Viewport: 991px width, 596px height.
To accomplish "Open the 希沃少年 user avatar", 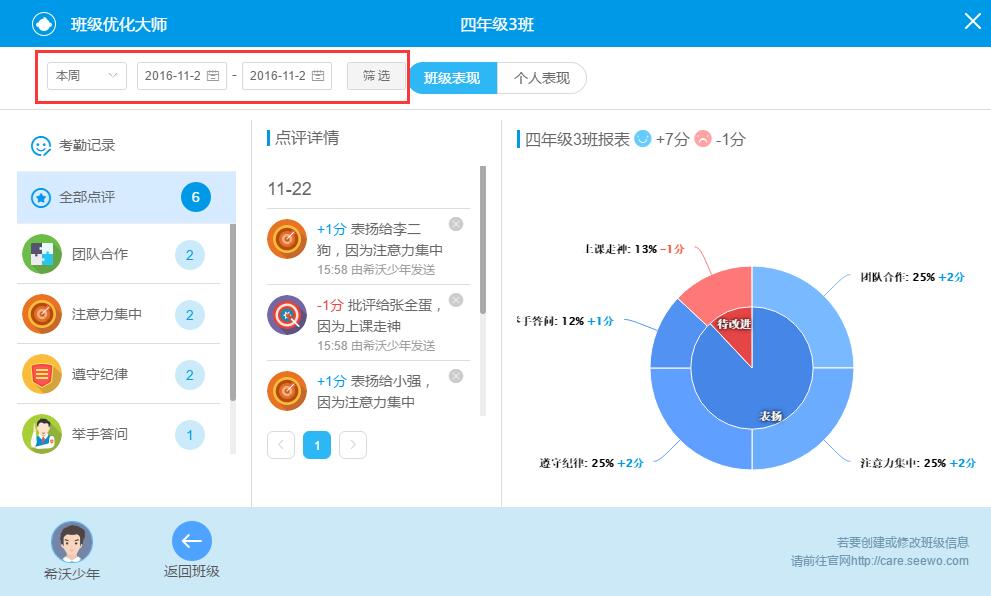I will (x=72, y=542).
